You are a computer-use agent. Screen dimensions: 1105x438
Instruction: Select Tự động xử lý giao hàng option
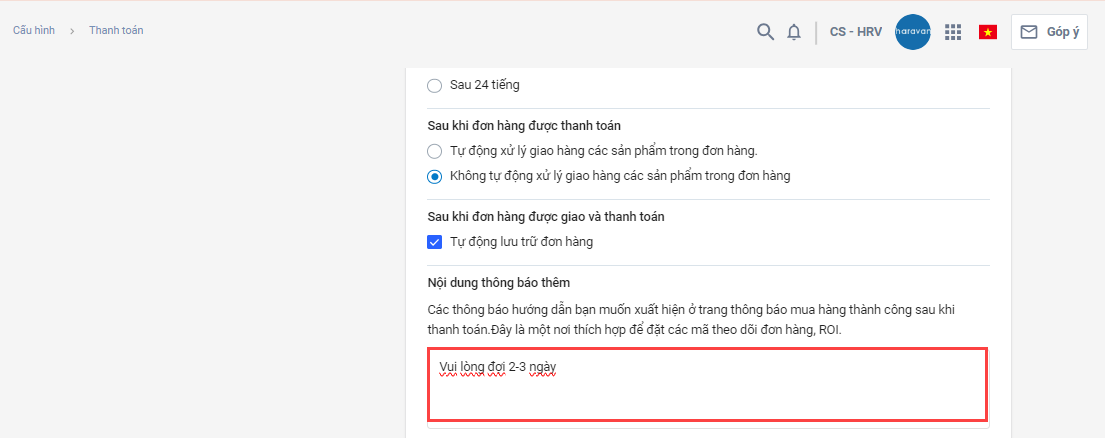435,151
